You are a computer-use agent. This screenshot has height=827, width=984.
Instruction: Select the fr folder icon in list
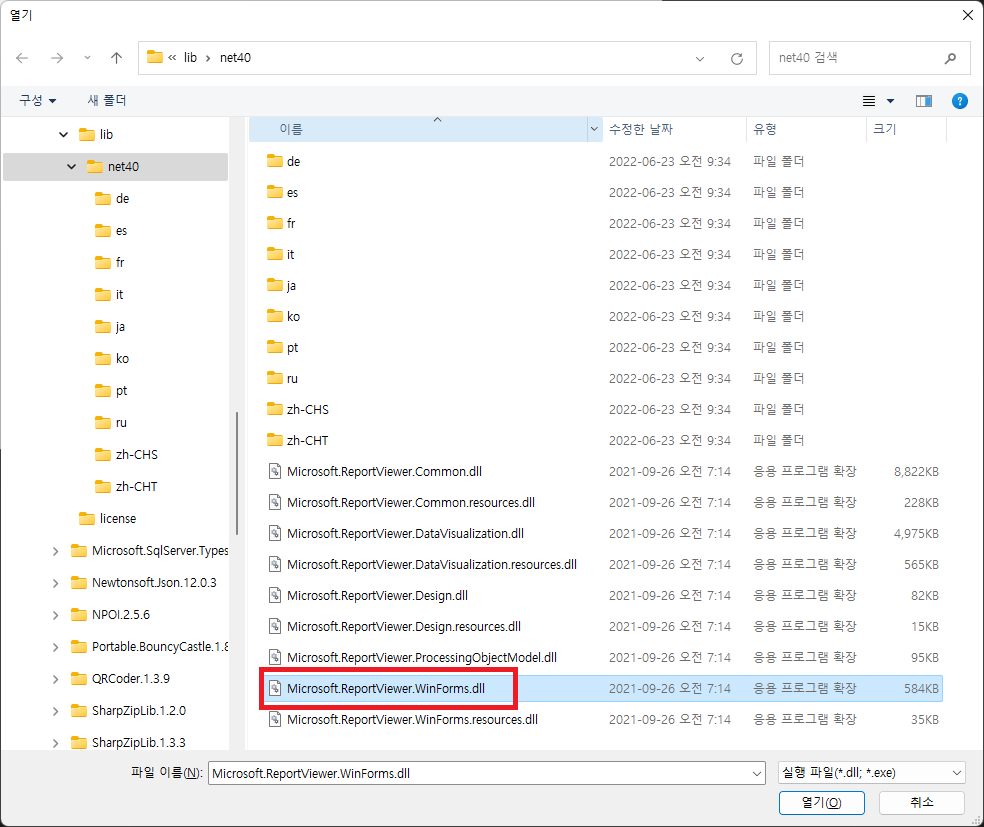[274, 223]
